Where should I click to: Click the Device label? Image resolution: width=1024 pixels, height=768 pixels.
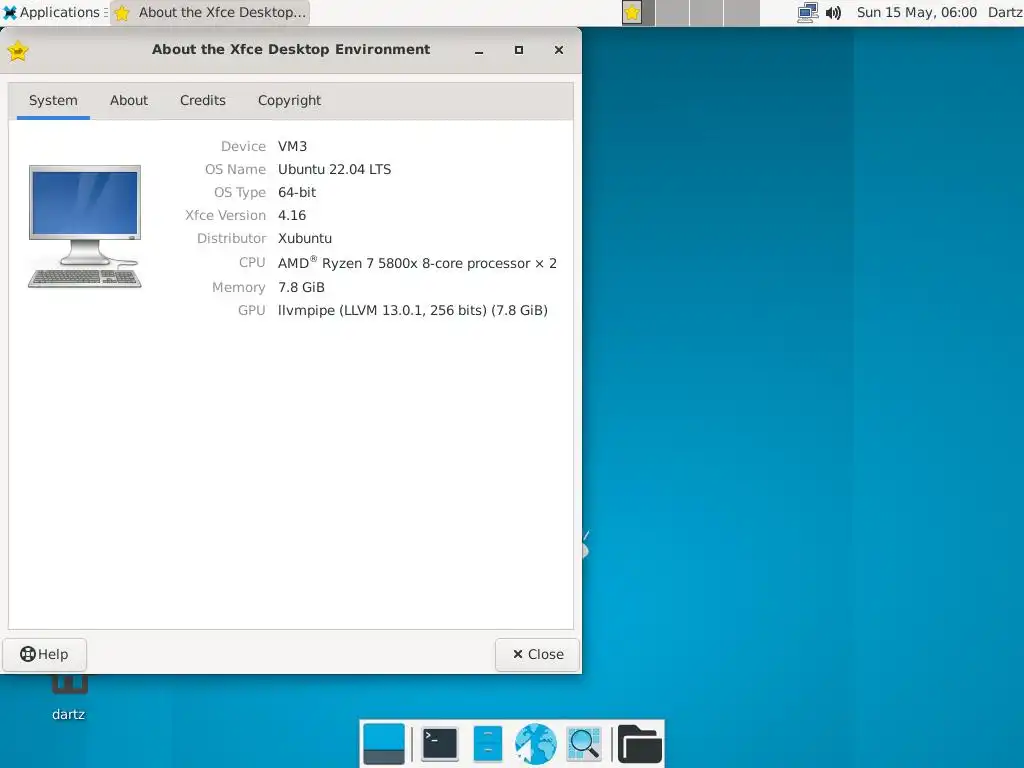[x=243, y=146]
